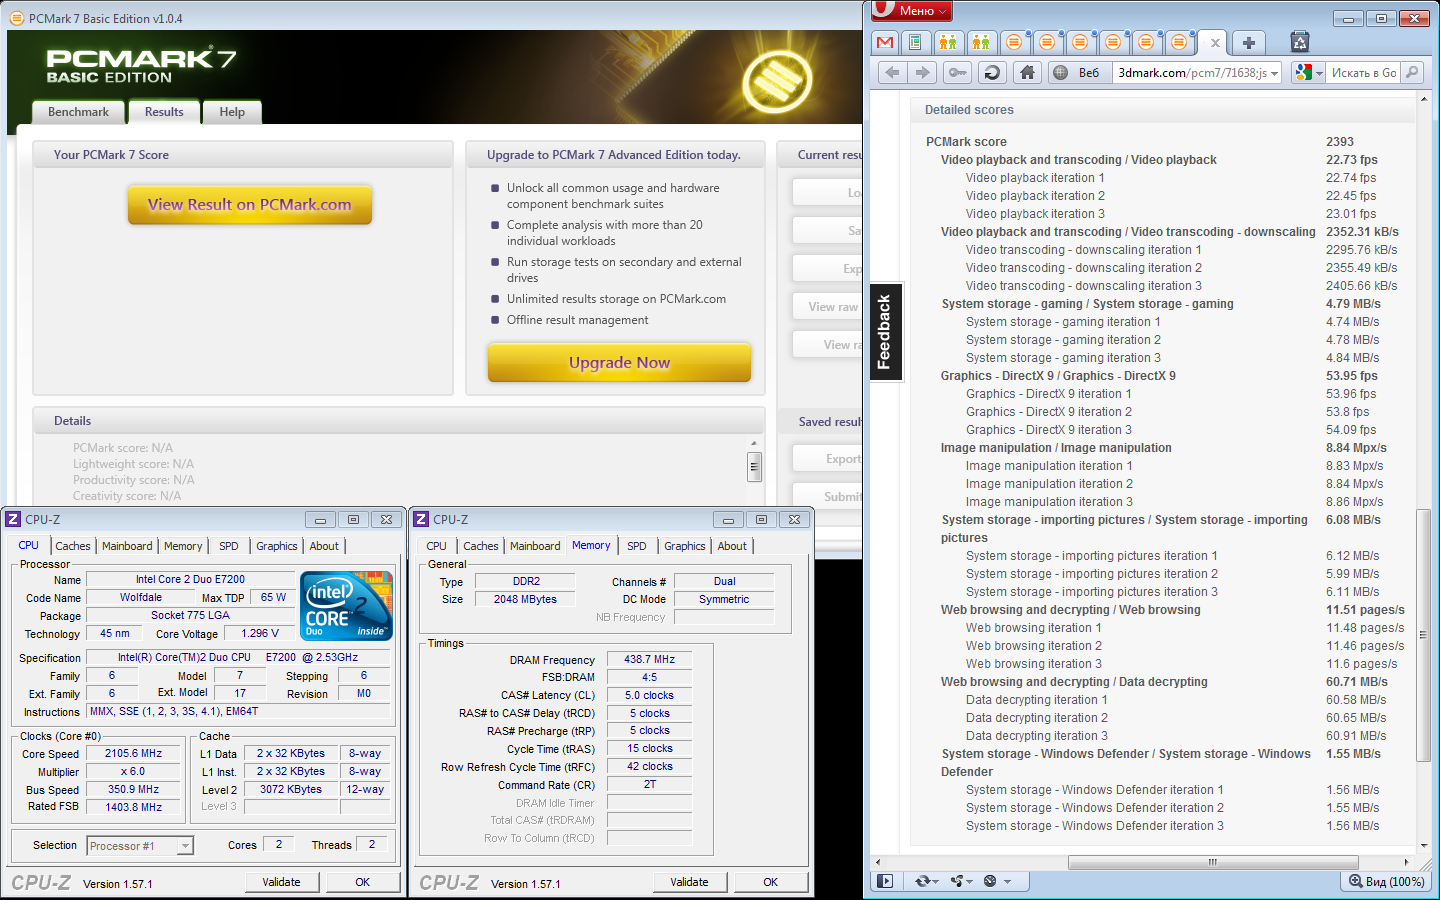
Task: Select Graphics tab in CPU-Z Memory window
Action: (x=685, y=546)
